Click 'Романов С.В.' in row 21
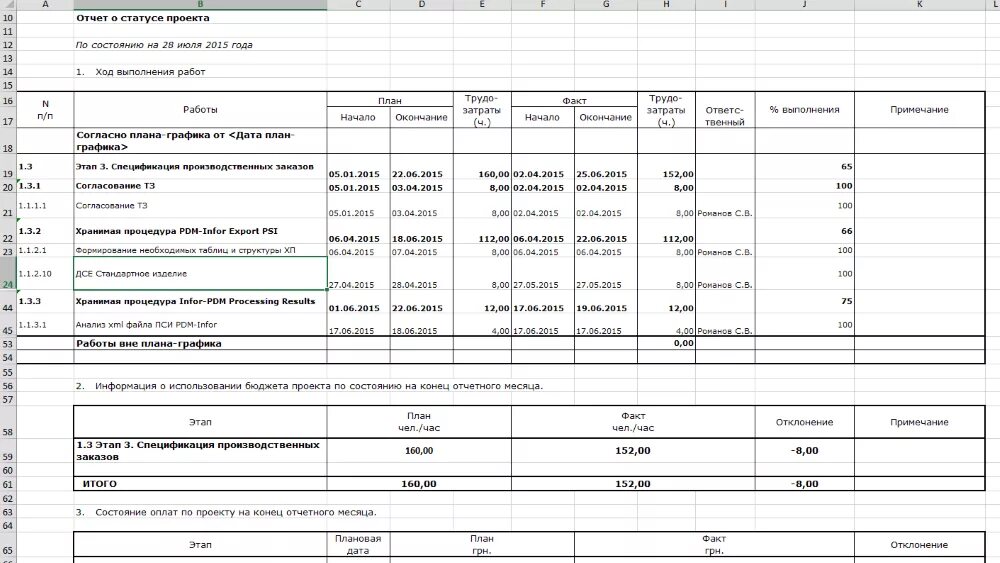Image resolution: width=1000 pixels, height=563 pixels. (724, 214)
